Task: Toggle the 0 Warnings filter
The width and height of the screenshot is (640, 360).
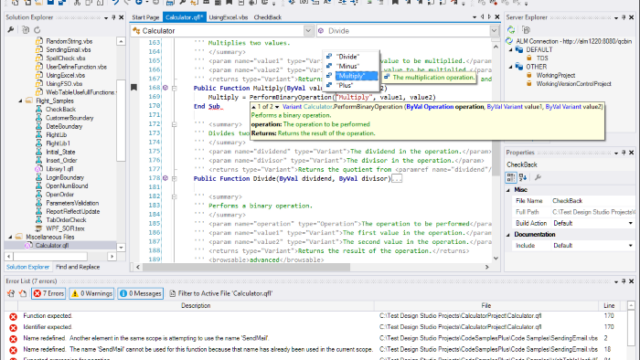Action: [x=92, y=293]
